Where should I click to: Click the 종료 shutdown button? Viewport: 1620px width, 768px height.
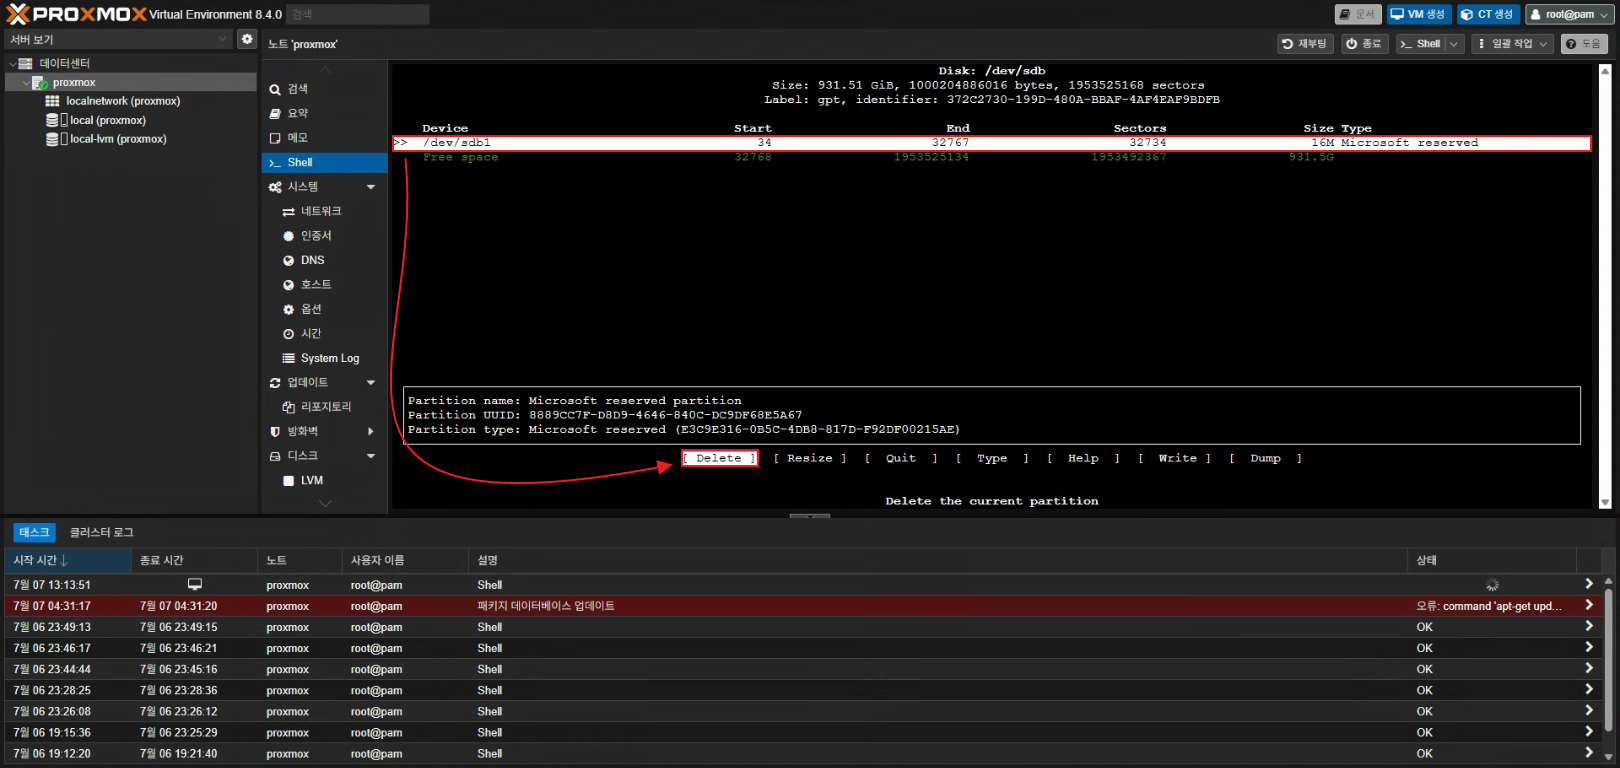tap(1363, 44)
